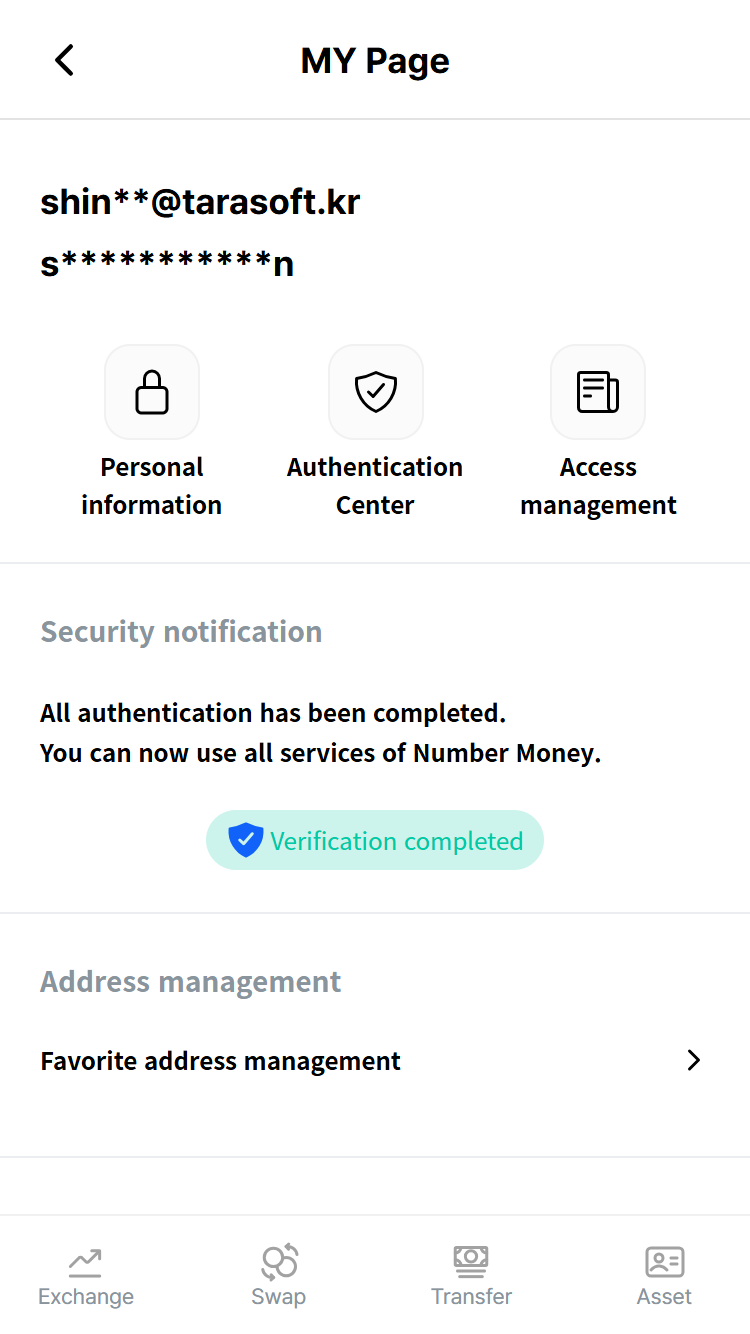Open the Authentication Center shield icon
This screenshot has width=750, height=1334.
tap(376, 392)
